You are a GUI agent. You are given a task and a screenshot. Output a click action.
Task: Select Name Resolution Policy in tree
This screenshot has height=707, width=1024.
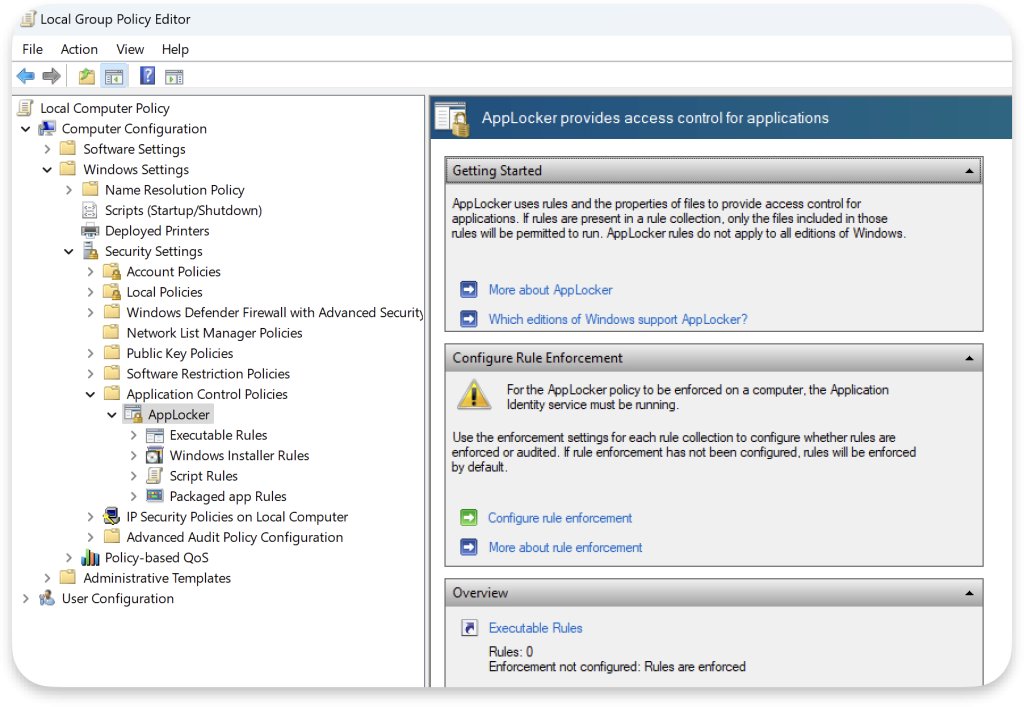point(174,190)
